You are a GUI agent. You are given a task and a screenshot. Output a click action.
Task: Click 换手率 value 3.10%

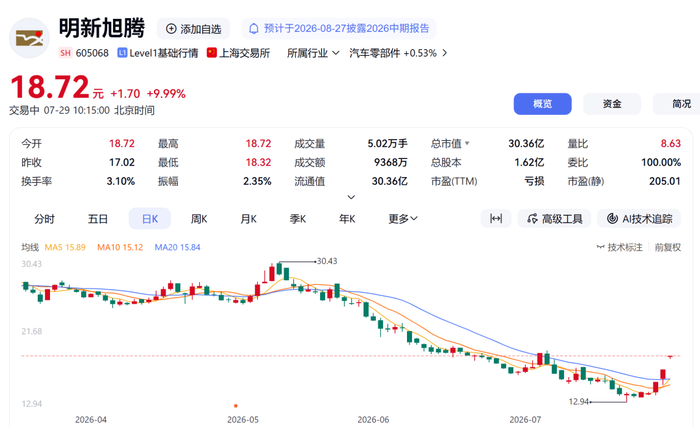tap(121, 181)
